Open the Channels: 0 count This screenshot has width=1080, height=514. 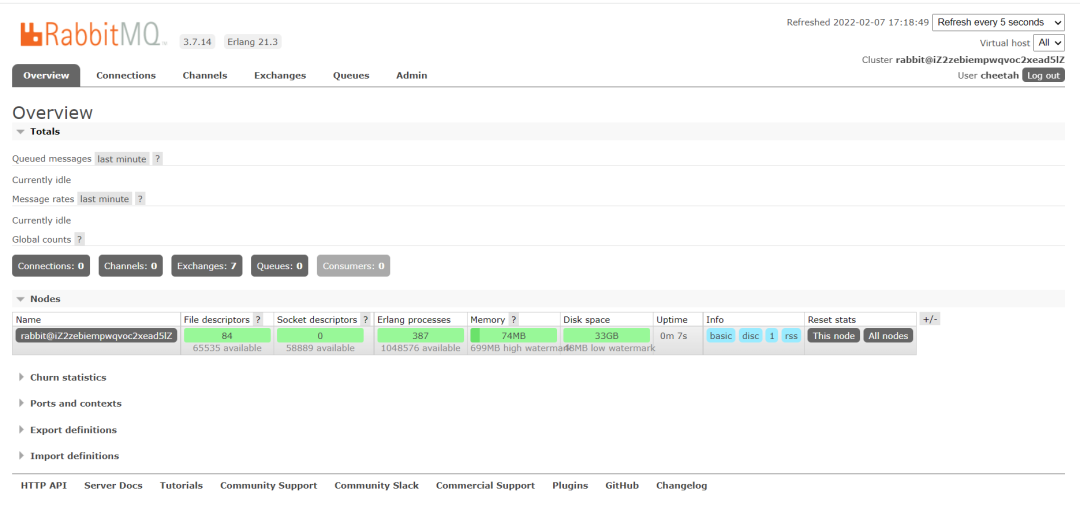[131, 266]
